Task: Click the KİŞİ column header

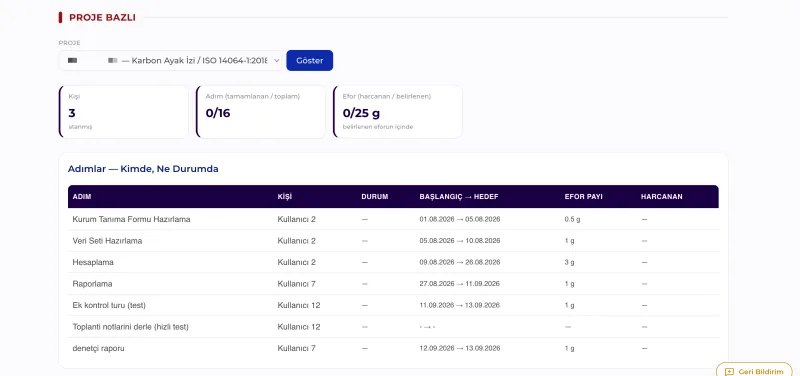Action: [285, 196]
